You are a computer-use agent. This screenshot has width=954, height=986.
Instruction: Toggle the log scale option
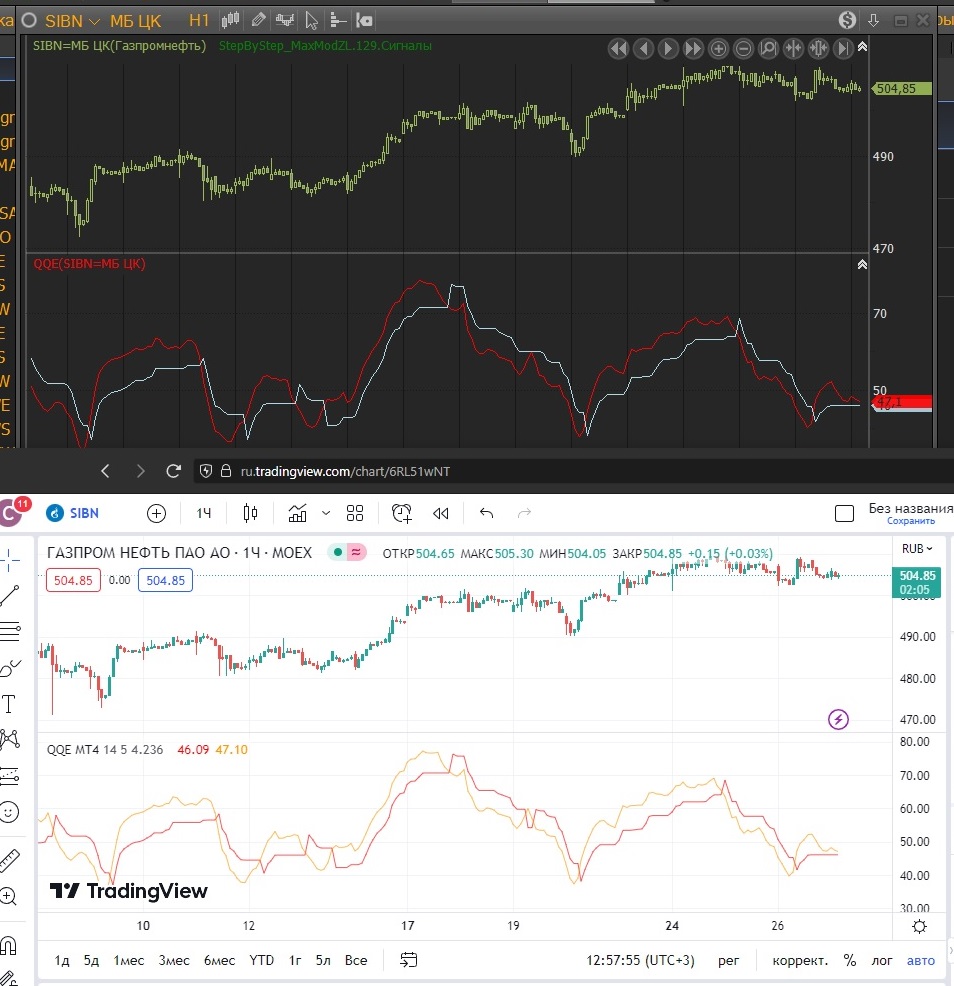[881, 960]
